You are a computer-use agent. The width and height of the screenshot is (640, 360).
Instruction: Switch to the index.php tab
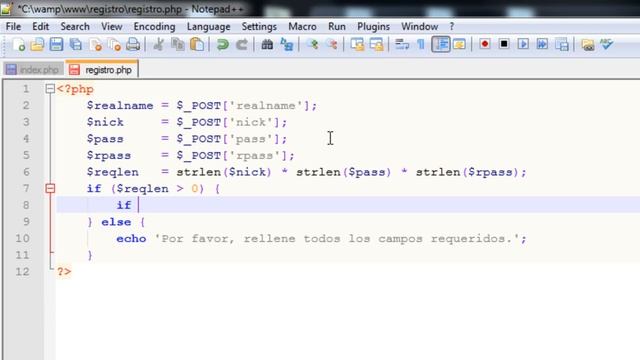[x=33, y=70]
